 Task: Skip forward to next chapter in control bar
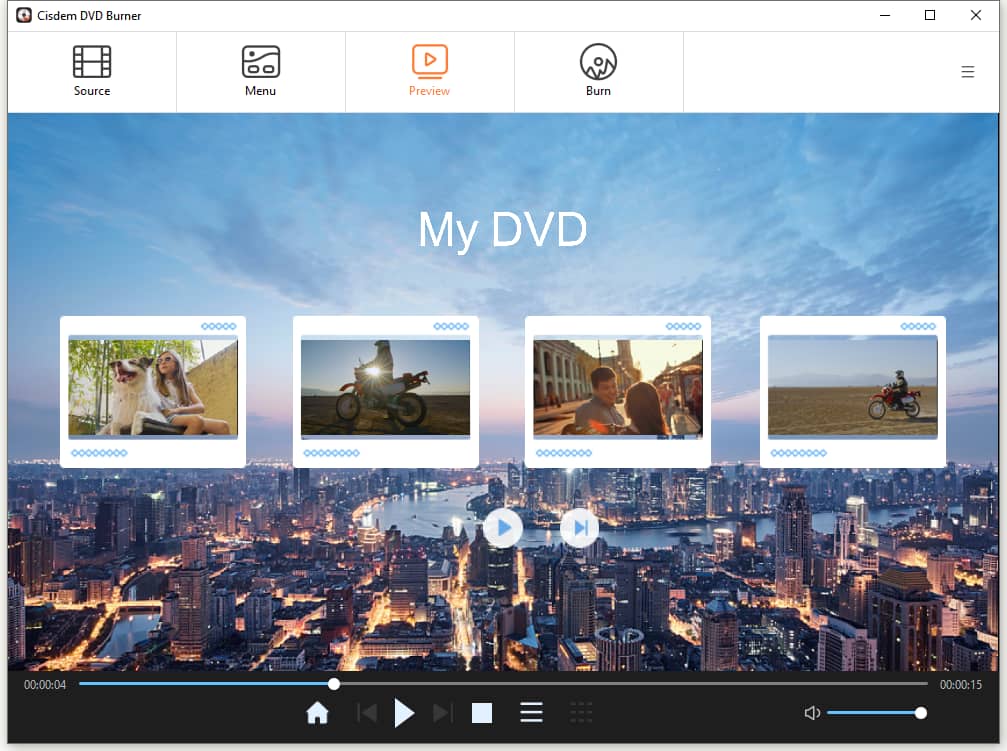442,712
